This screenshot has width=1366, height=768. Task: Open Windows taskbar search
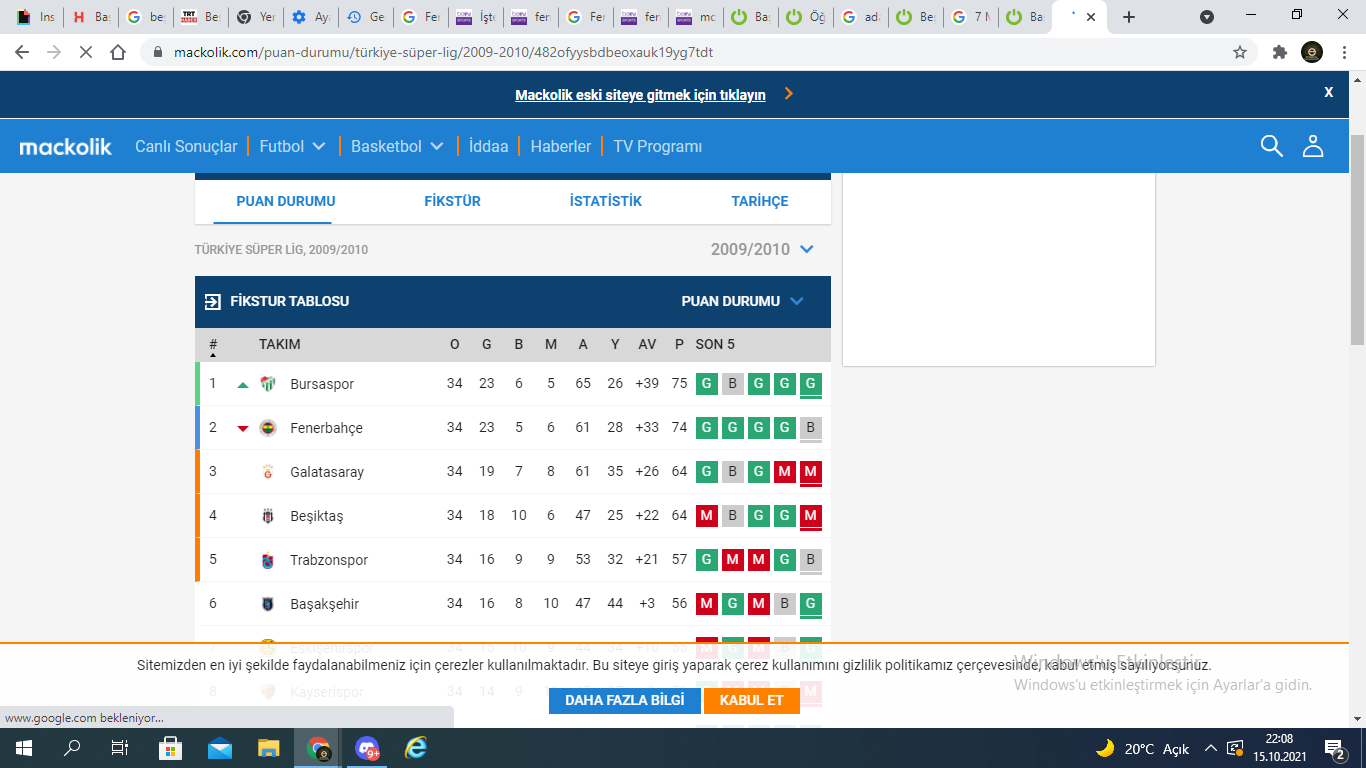72,748
